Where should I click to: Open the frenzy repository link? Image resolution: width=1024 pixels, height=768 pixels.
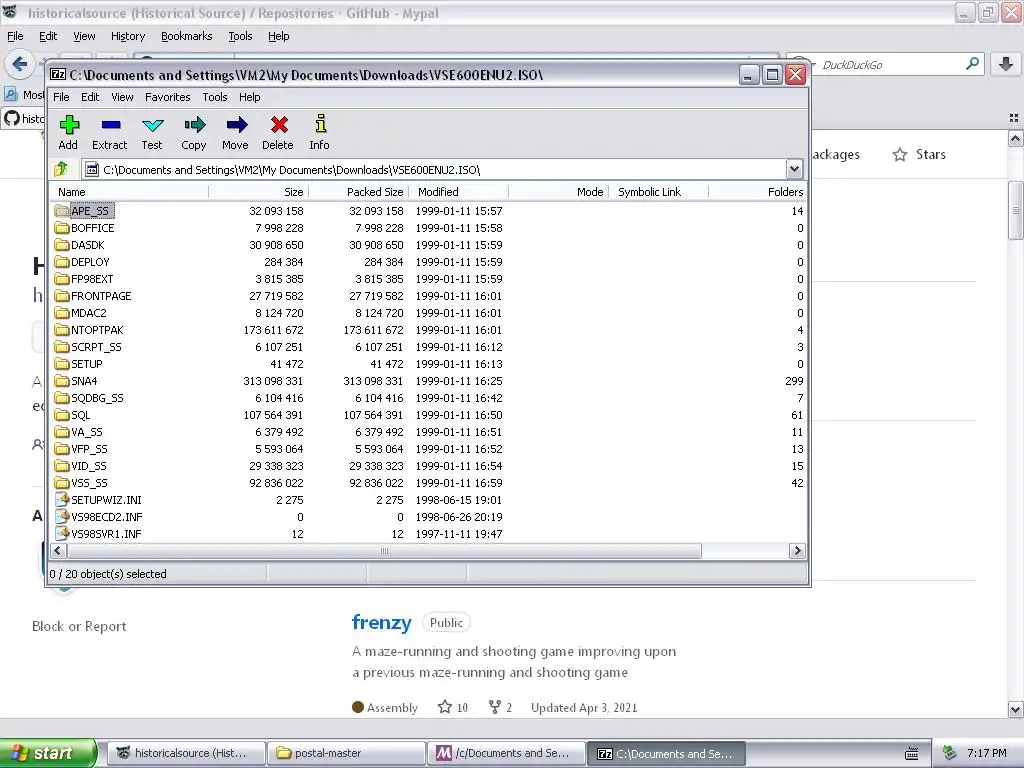(x=381, y=622)
